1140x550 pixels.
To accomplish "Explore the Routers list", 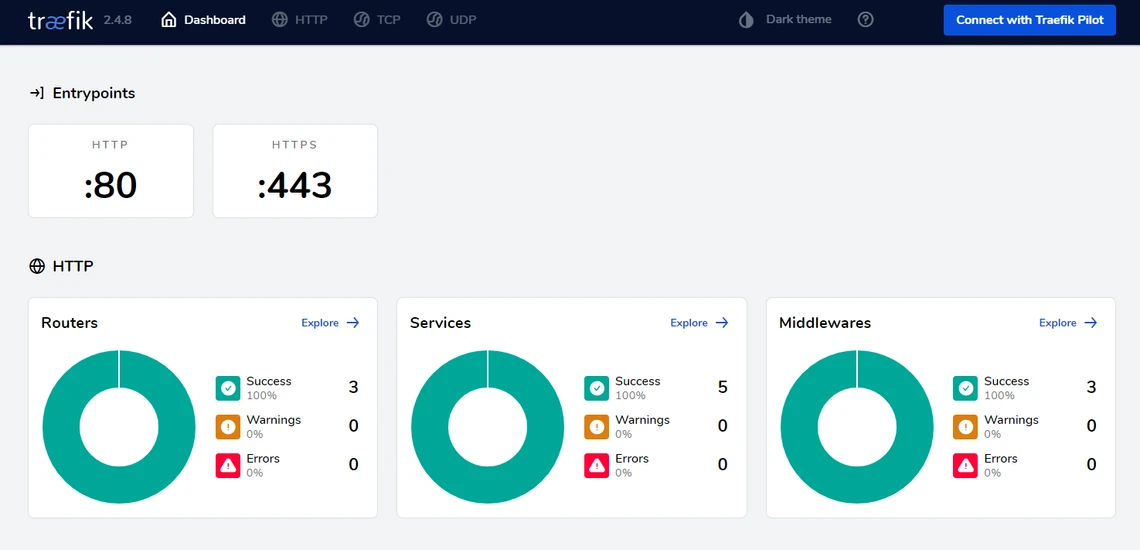I will pos(330,323).
